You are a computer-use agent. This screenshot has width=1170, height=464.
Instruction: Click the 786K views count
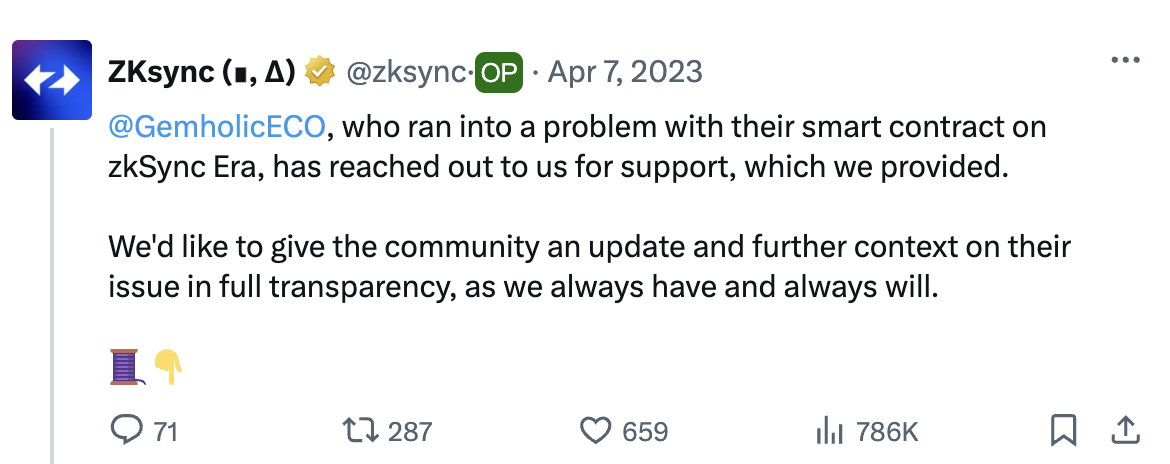click(887, 431)
